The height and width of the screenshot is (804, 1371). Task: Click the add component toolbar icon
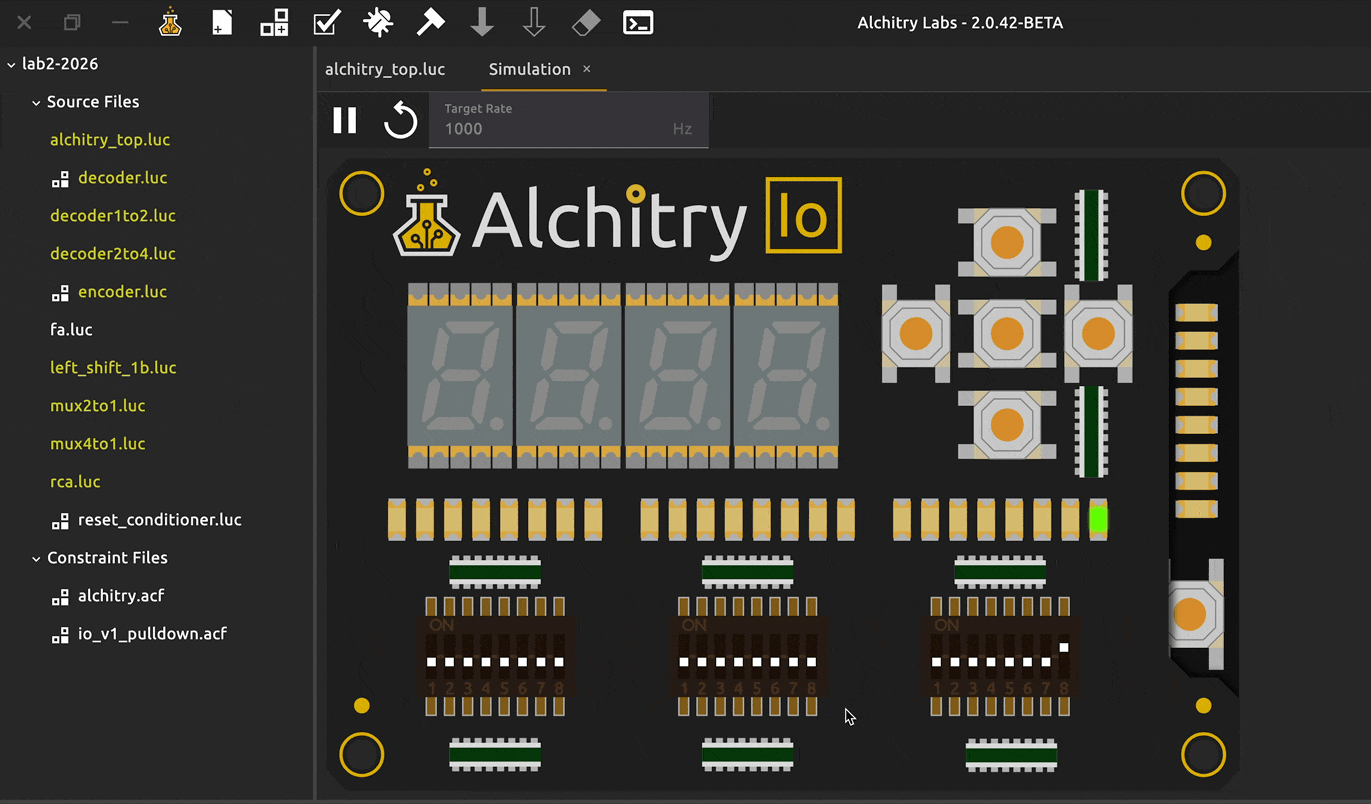click(274, 22)
